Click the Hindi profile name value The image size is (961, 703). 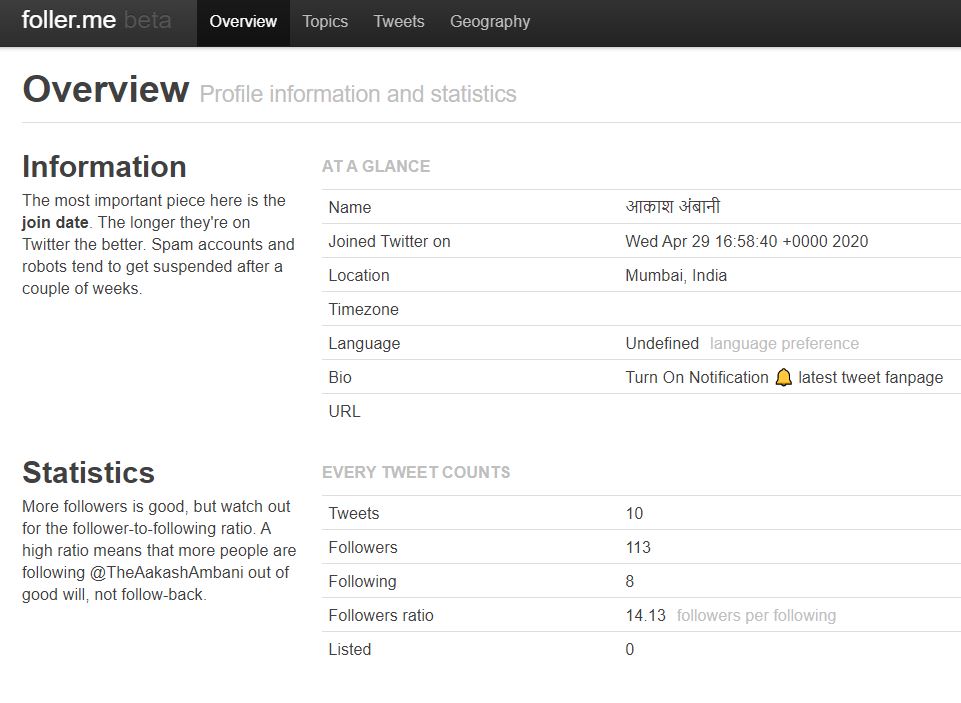click(672, 207)
